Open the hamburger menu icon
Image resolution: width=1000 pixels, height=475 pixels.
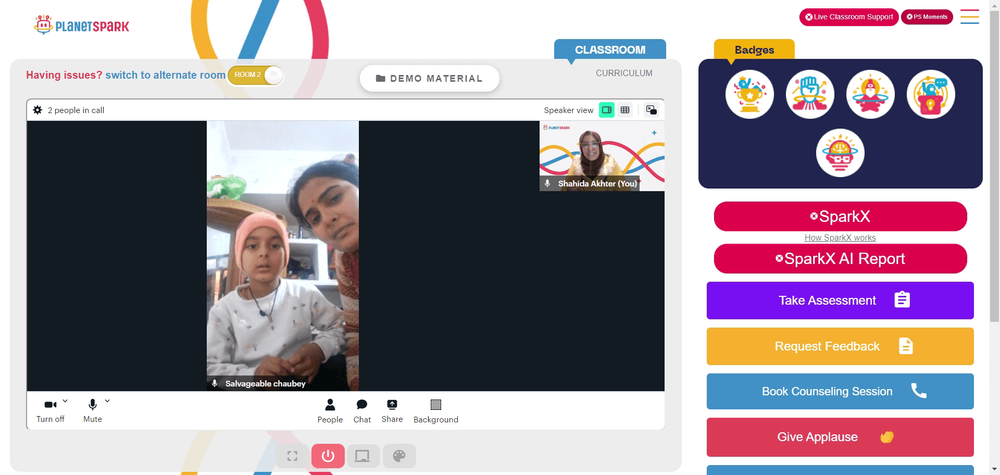click(x=969, y=17)
